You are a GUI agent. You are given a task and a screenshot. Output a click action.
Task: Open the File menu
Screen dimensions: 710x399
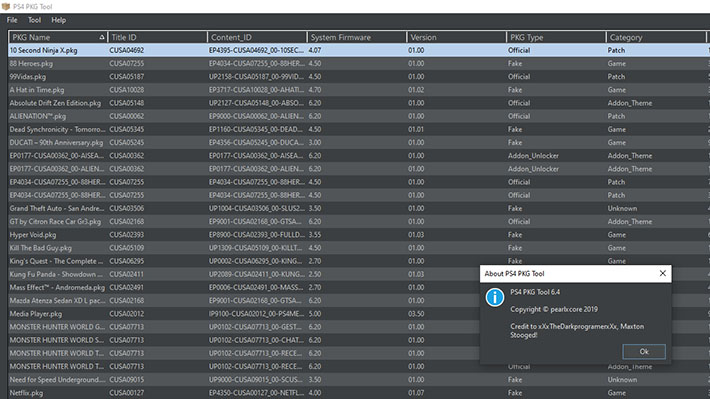(12, 20)
